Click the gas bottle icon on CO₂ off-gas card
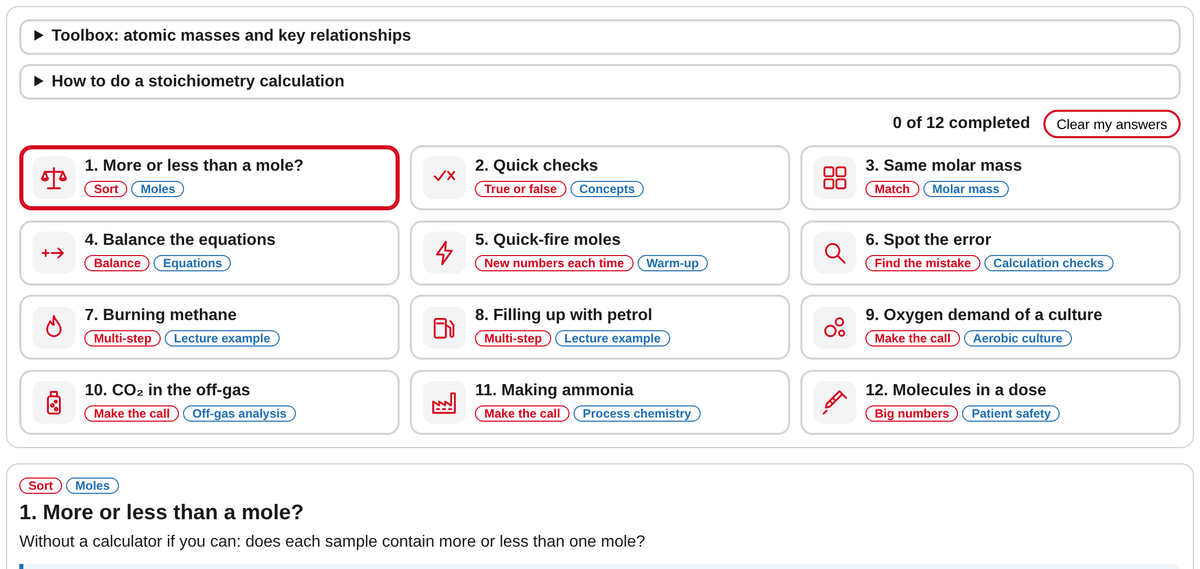This screenshot has width=1200, height=569. pos(54,402)
